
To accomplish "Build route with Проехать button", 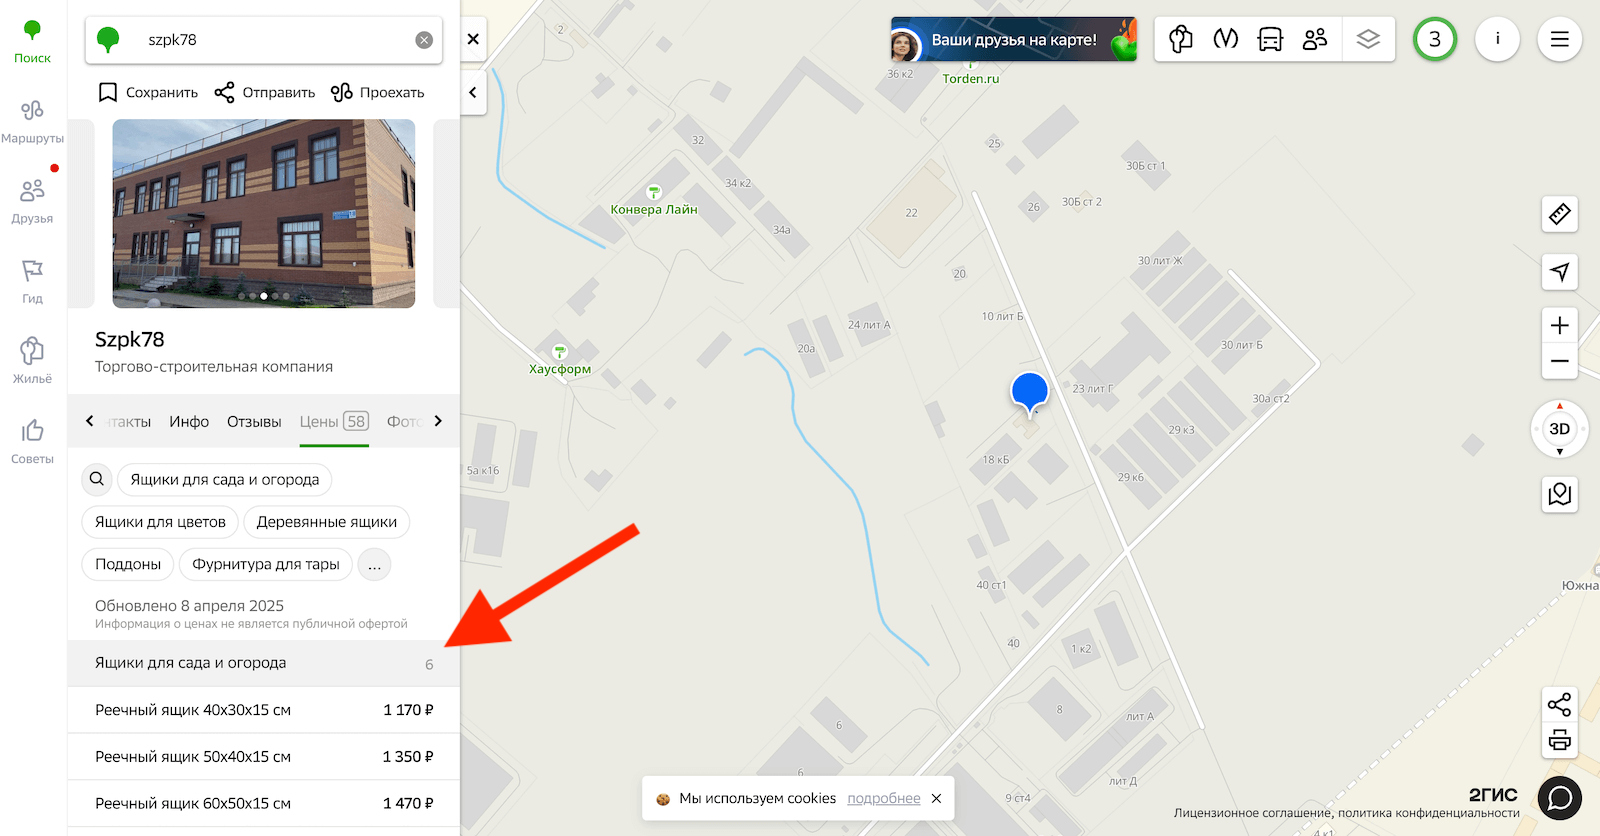I will click(x=378, y=92).
